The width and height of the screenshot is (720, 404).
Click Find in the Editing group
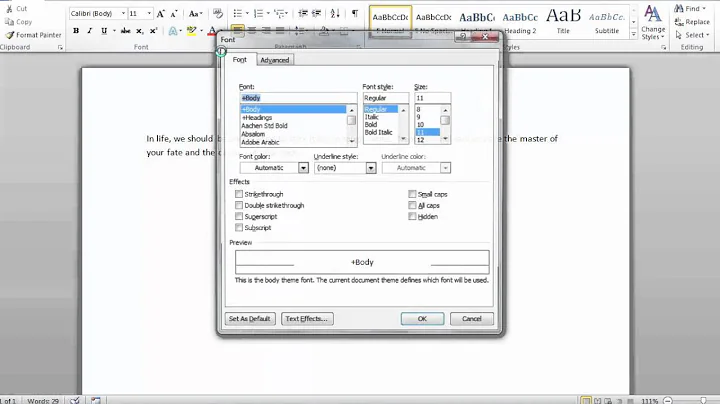690,8
